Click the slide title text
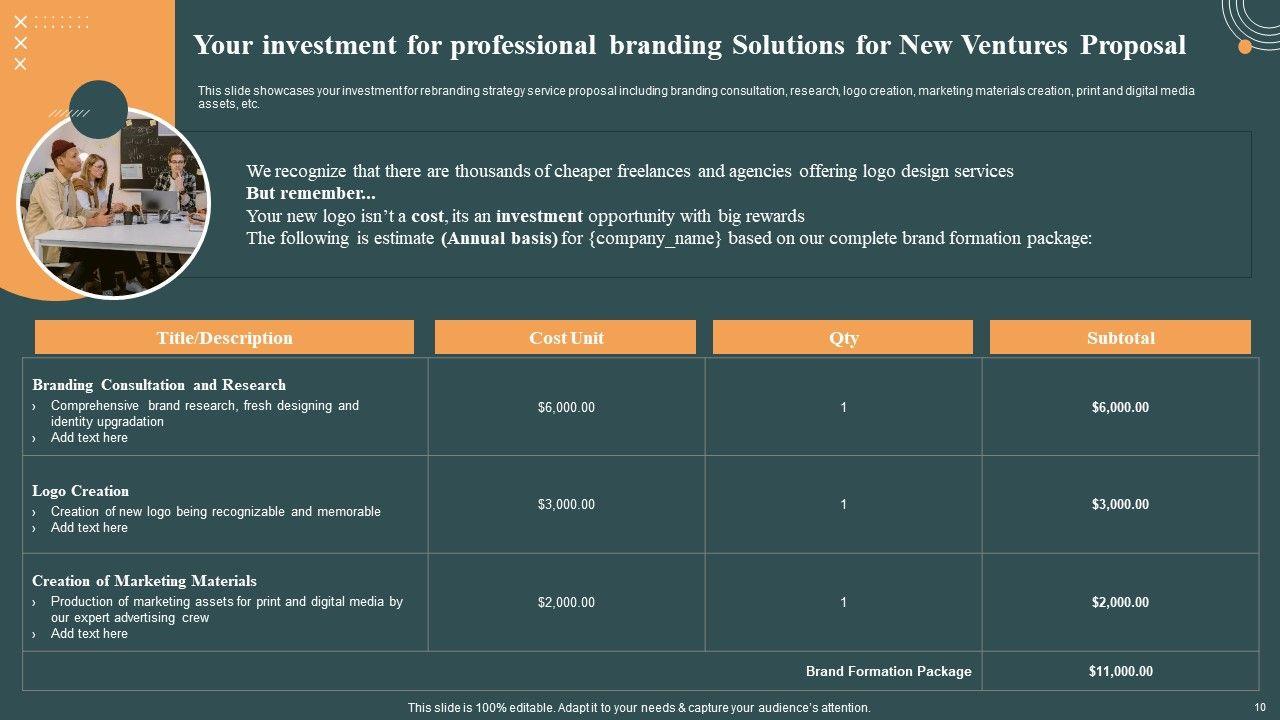Screen dimensions: 1280x720 pyautogui.click(x=689, y=45)
